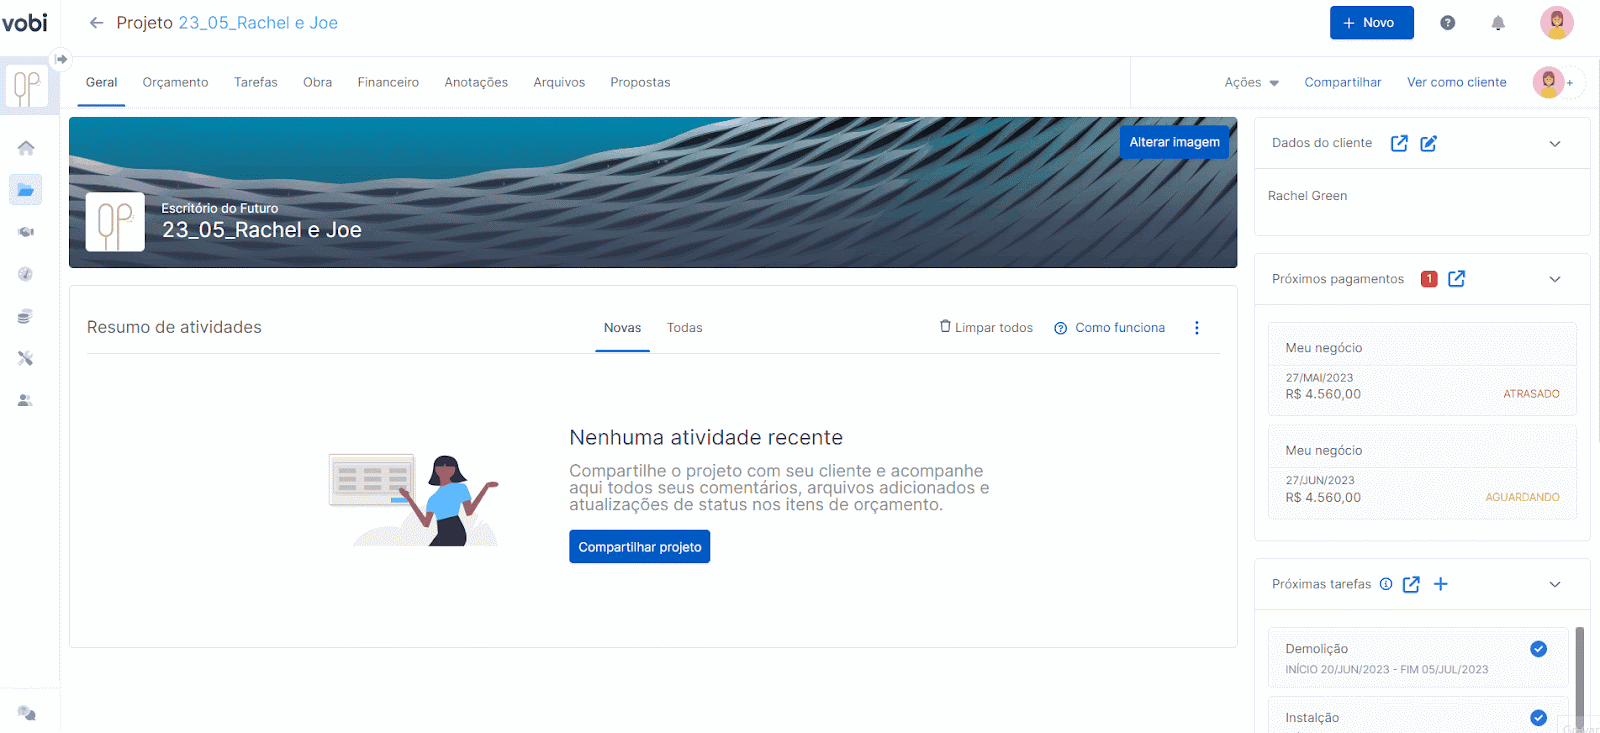
Task: Click the project logo on the banner
Action: pos(115,222)
